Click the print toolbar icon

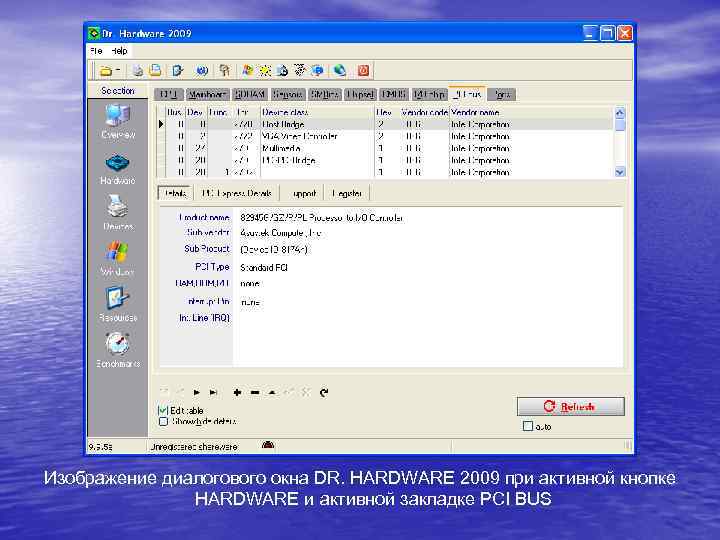click(138, 71)
